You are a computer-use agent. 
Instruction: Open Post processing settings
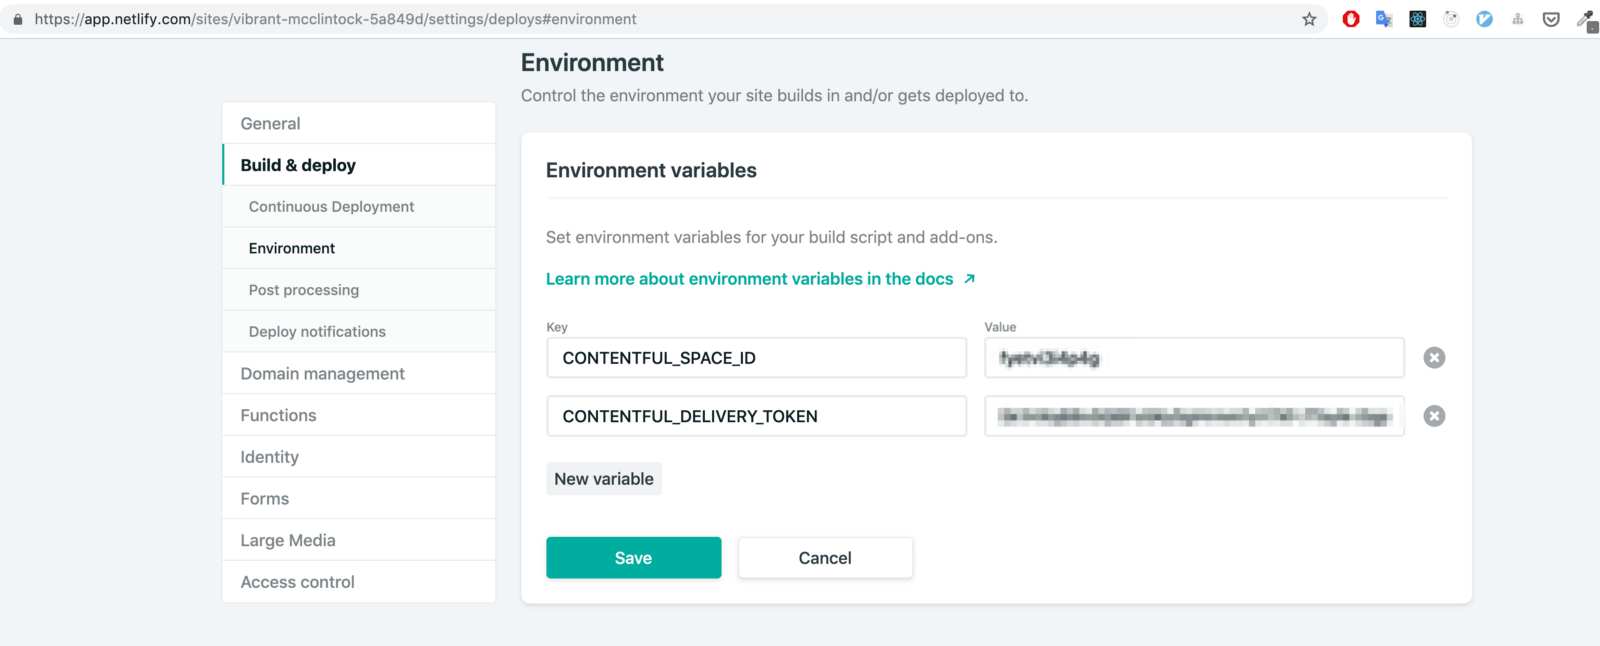coord(359,290)
